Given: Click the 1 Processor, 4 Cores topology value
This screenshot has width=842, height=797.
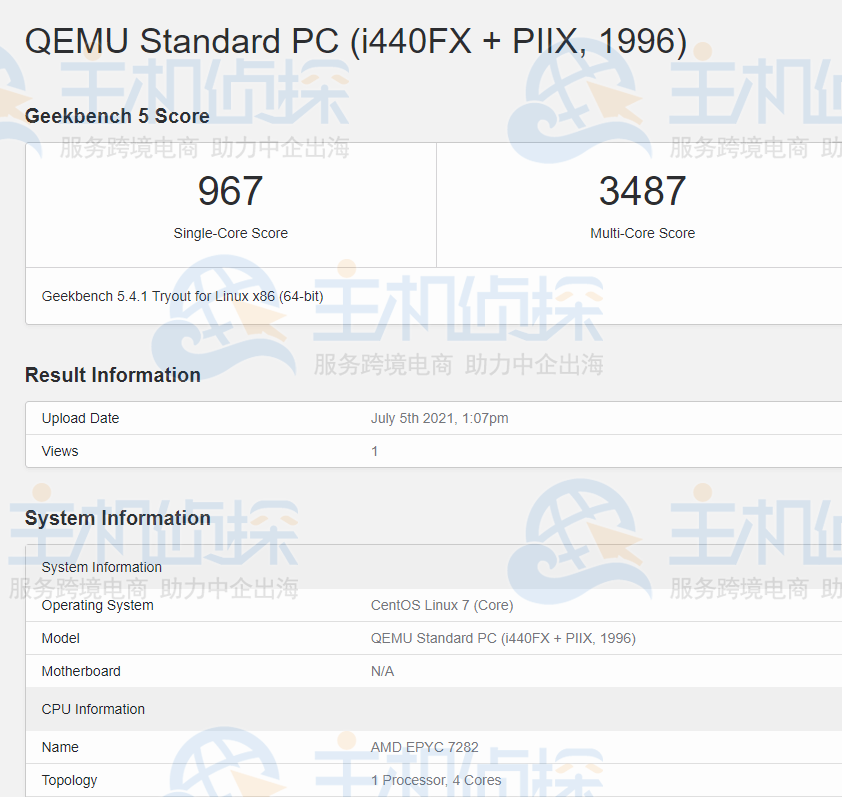Looking at the screenshot, I should [436, 780].
